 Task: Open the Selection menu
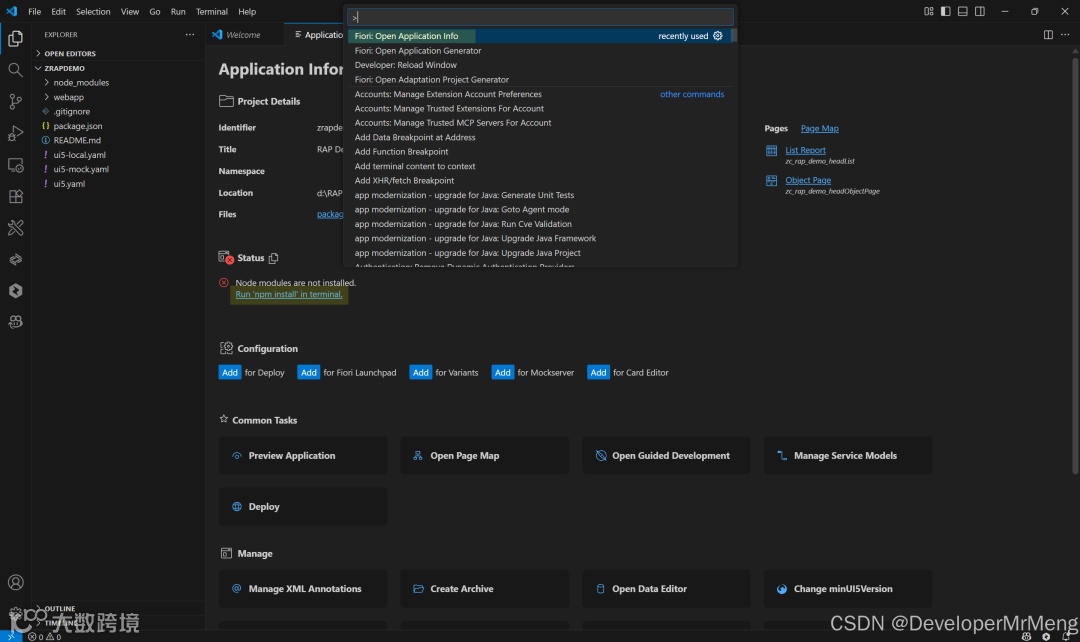coord(93,11)
